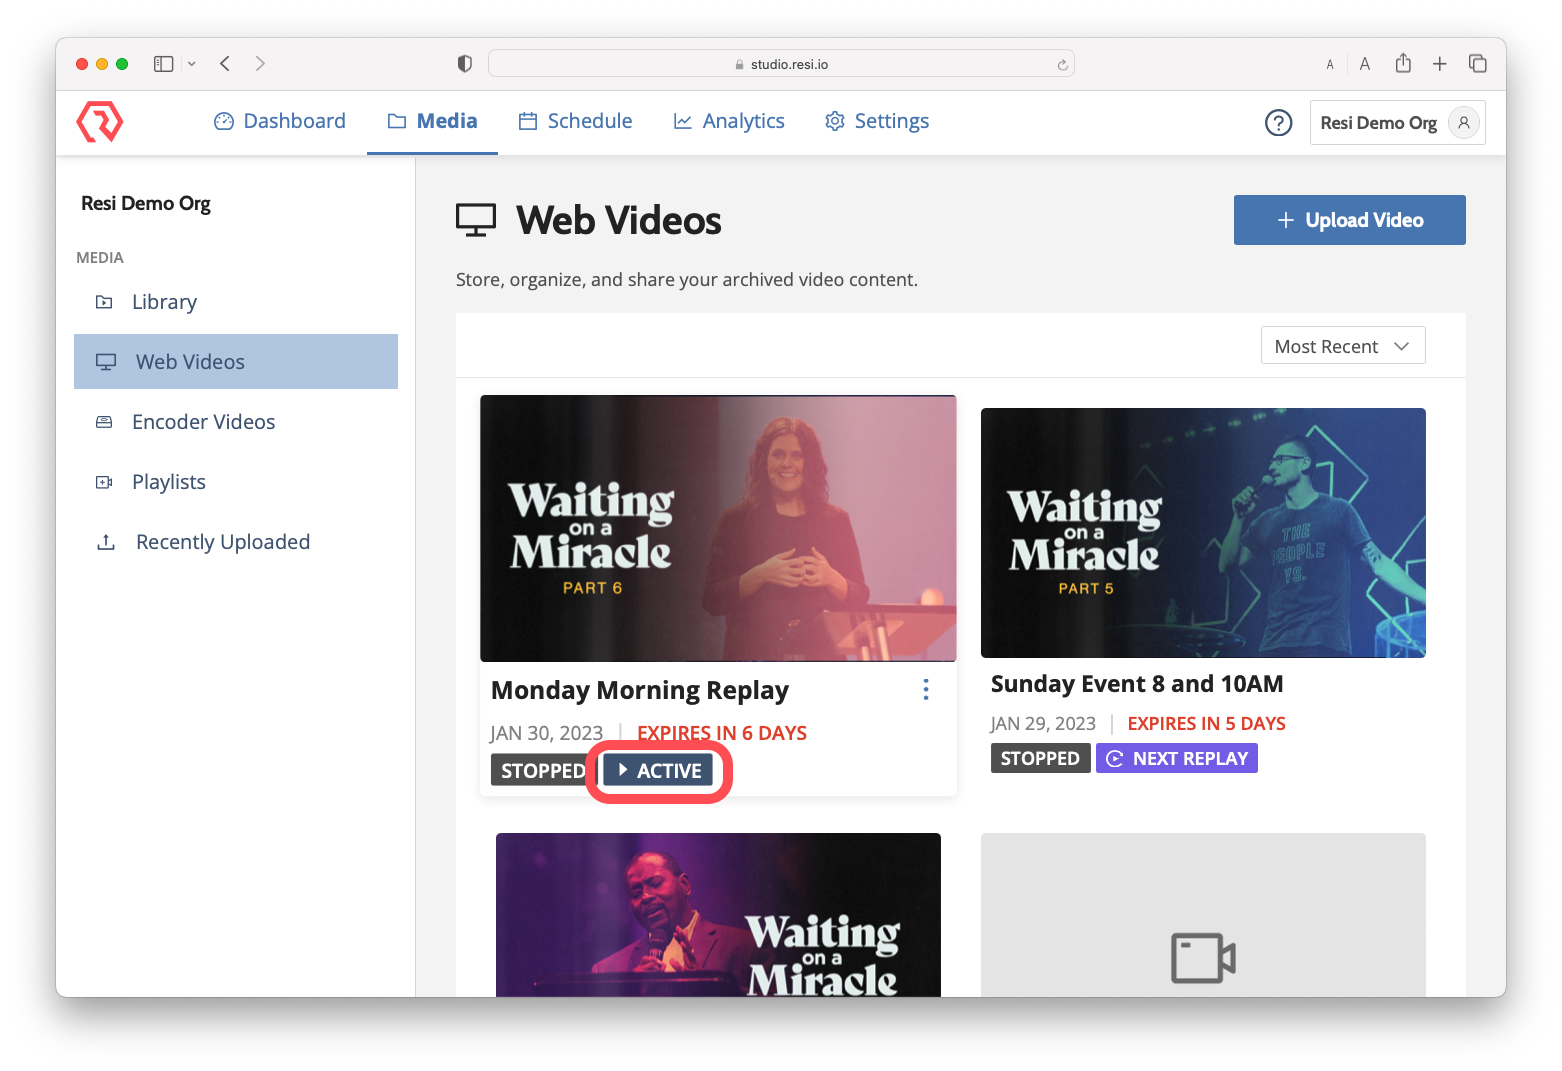This screenshot has height=1071, width=1562.
Task: Click the Upload Video button
Action: point(1349,219)
